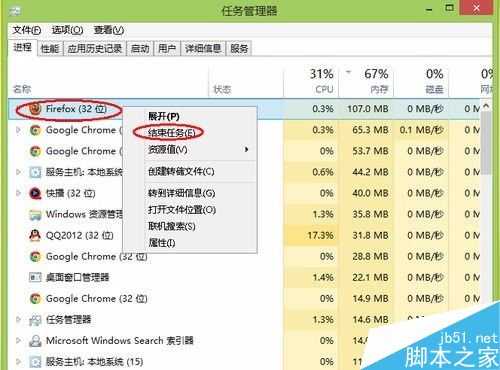Open the 资源值(V) submenu arrow
The image size is (500, 370).
[246, 149]
